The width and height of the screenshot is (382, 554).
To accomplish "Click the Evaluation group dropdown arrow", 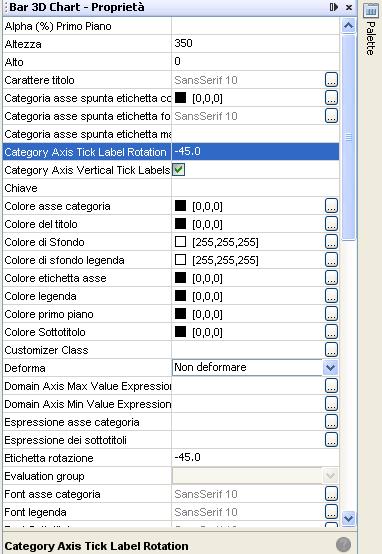I will click(330, 476).
